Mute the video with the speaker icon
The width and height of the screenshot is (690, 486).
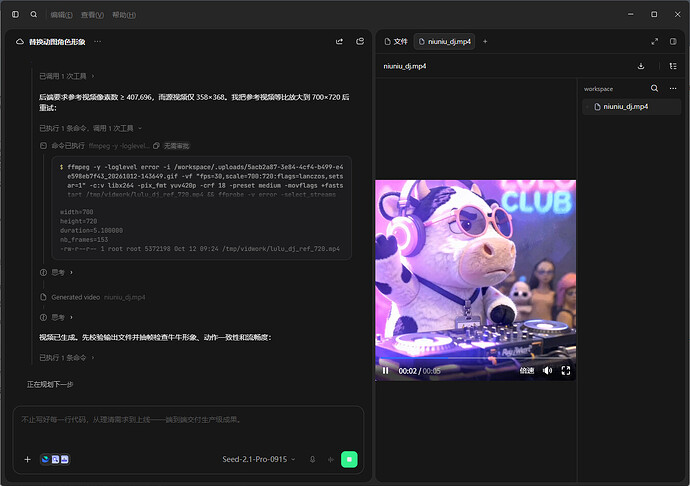click(547, 371)
